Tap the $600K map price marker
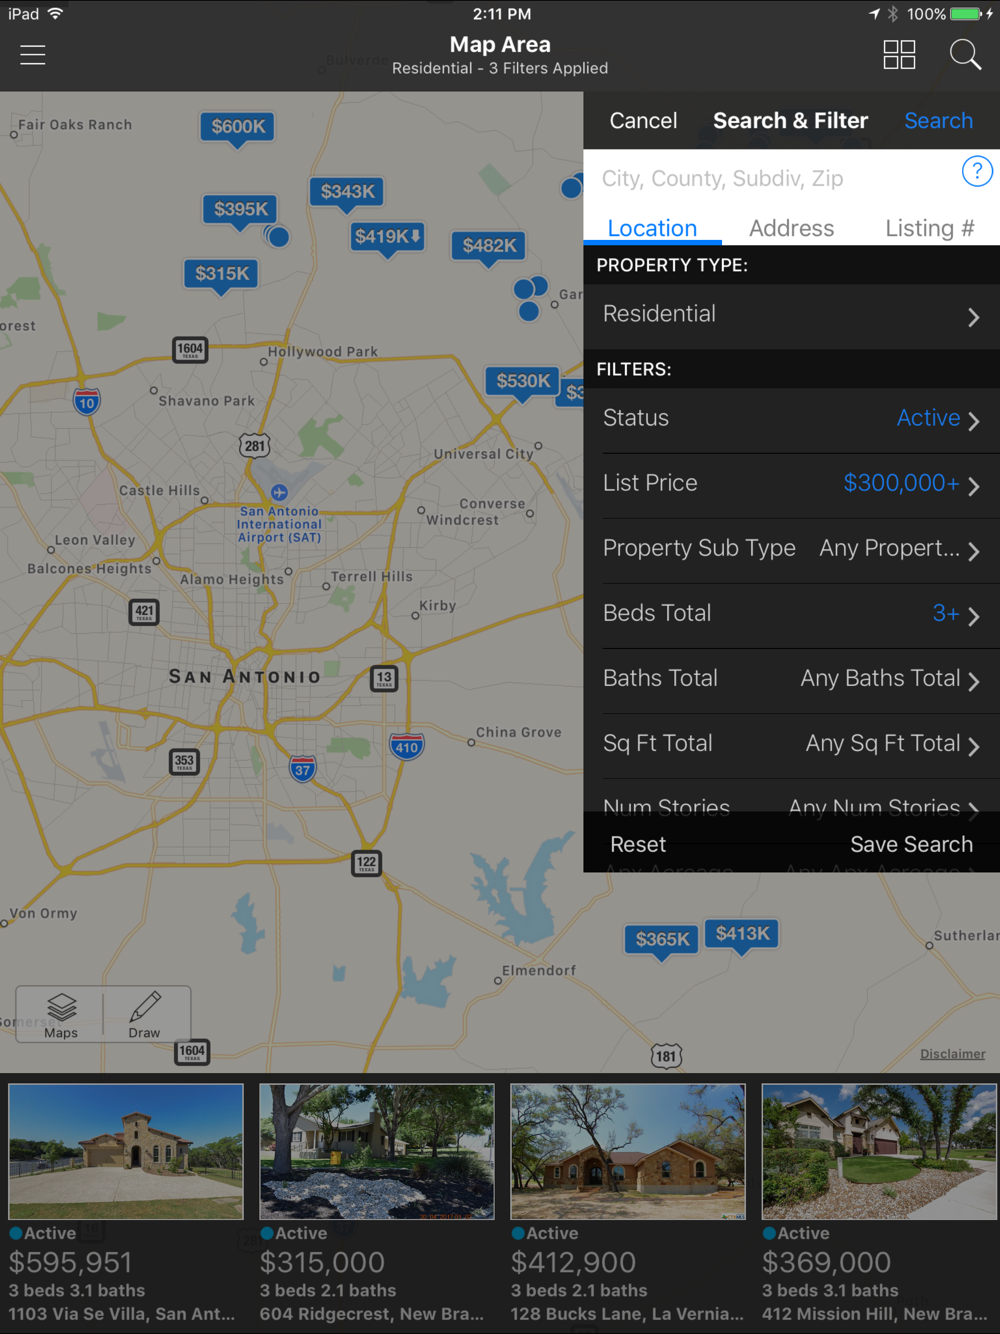This screenshot has width=1000, height=1334. click(x=238, y=128)
